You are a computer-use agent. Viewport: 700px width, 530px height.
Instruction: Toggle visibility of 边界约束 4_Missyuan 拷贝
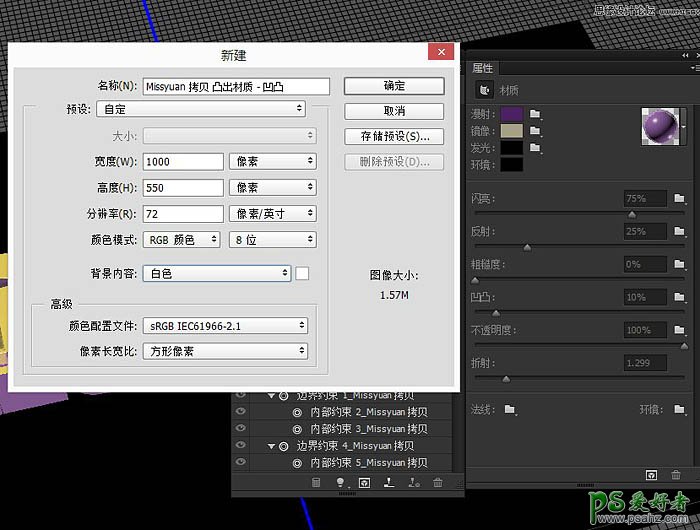pyautogui.click(x=240, y=446)
